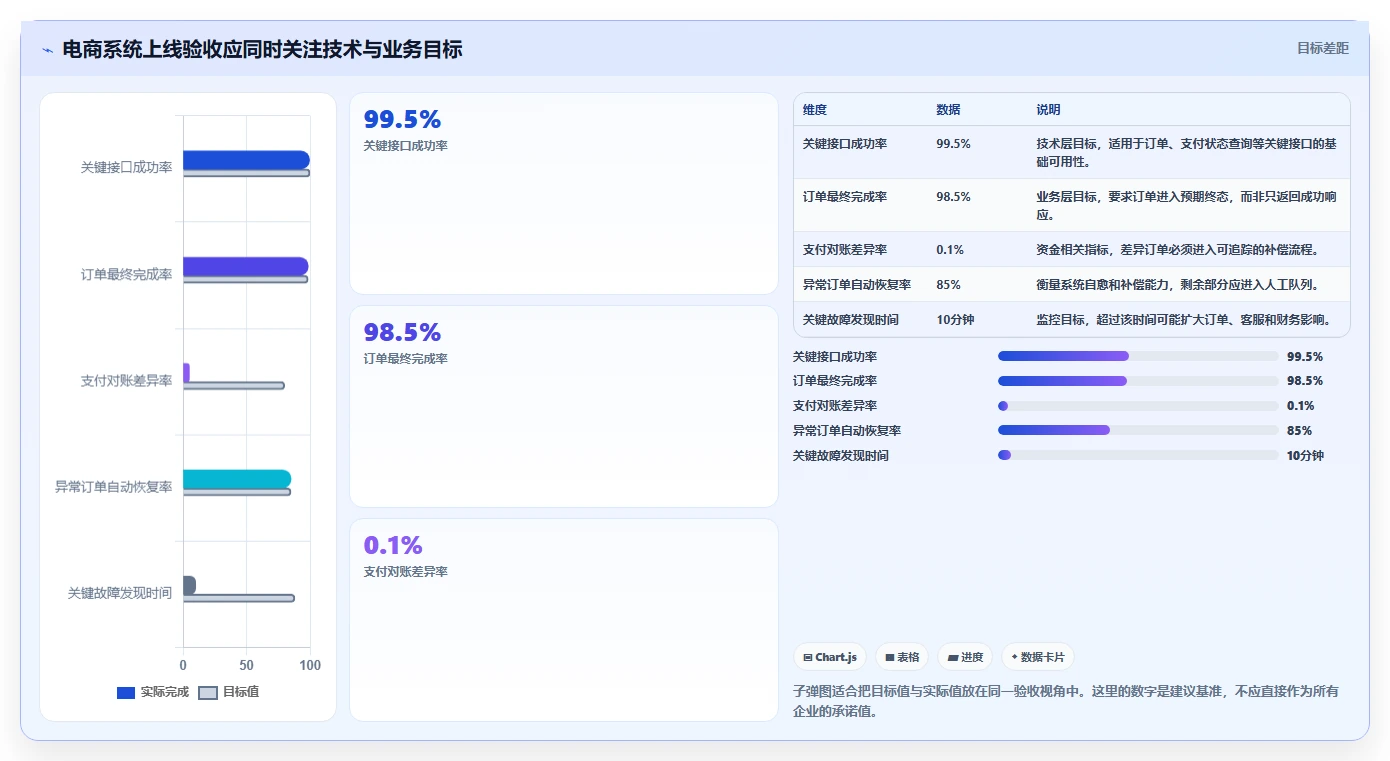
Task: Click the 关键接口成功率 label on the chart axis
Action: (x=126, y=168)
